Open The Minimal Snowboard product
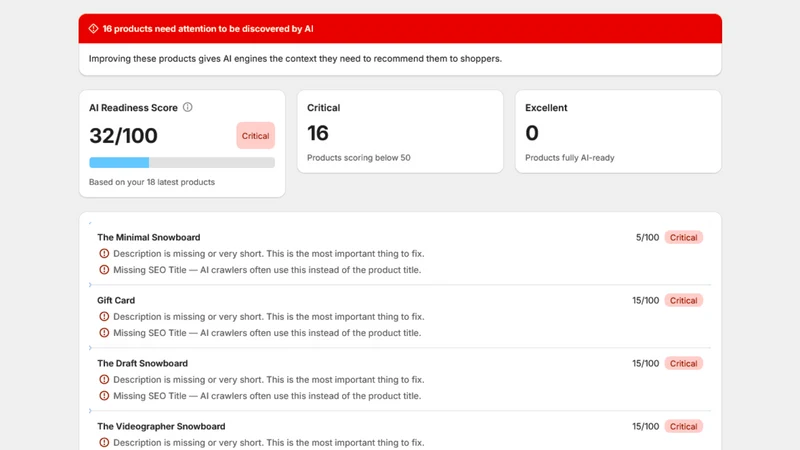The height and width of the screenshot is (450, 800). click(148, 237)
